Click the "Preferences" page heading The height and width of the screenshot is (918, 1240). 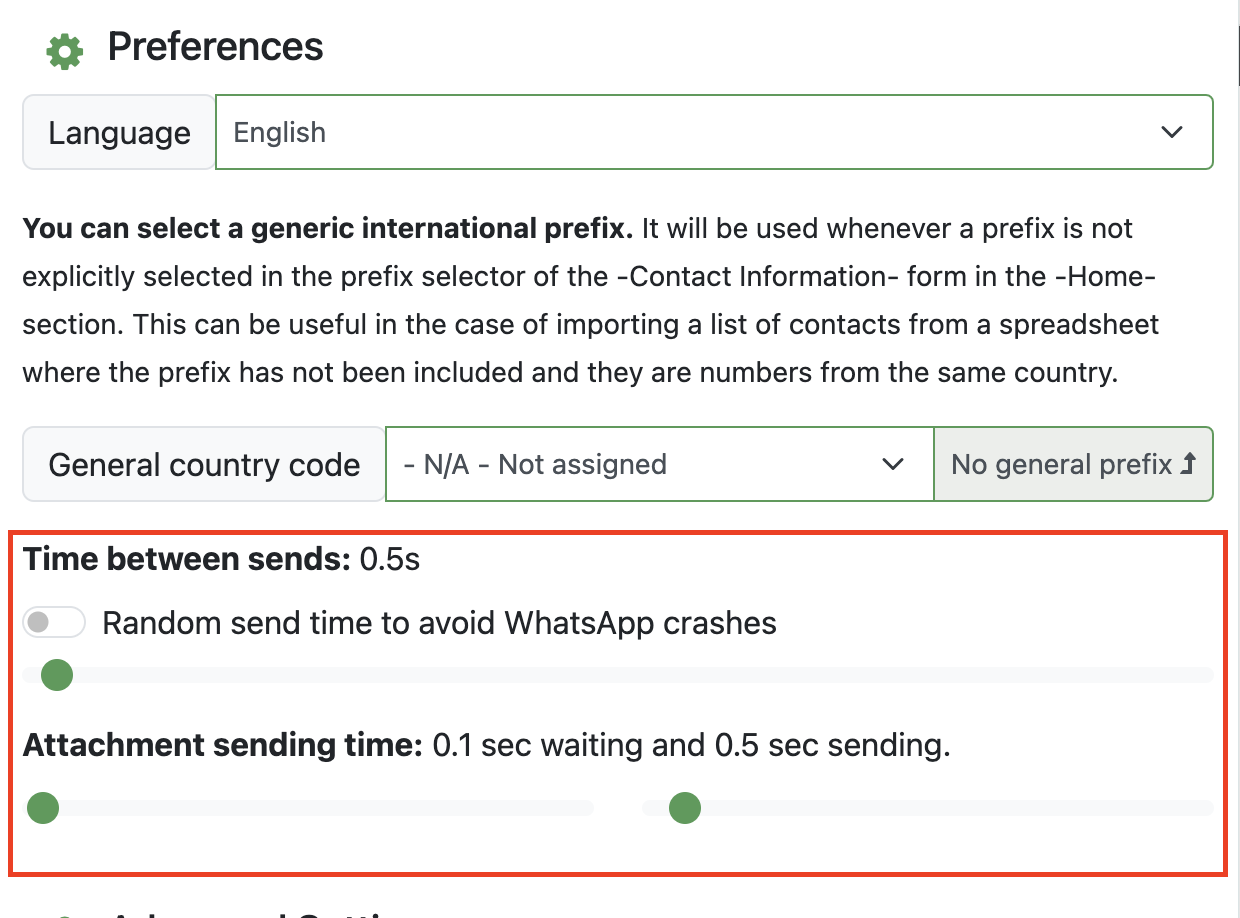click(215, 46)
